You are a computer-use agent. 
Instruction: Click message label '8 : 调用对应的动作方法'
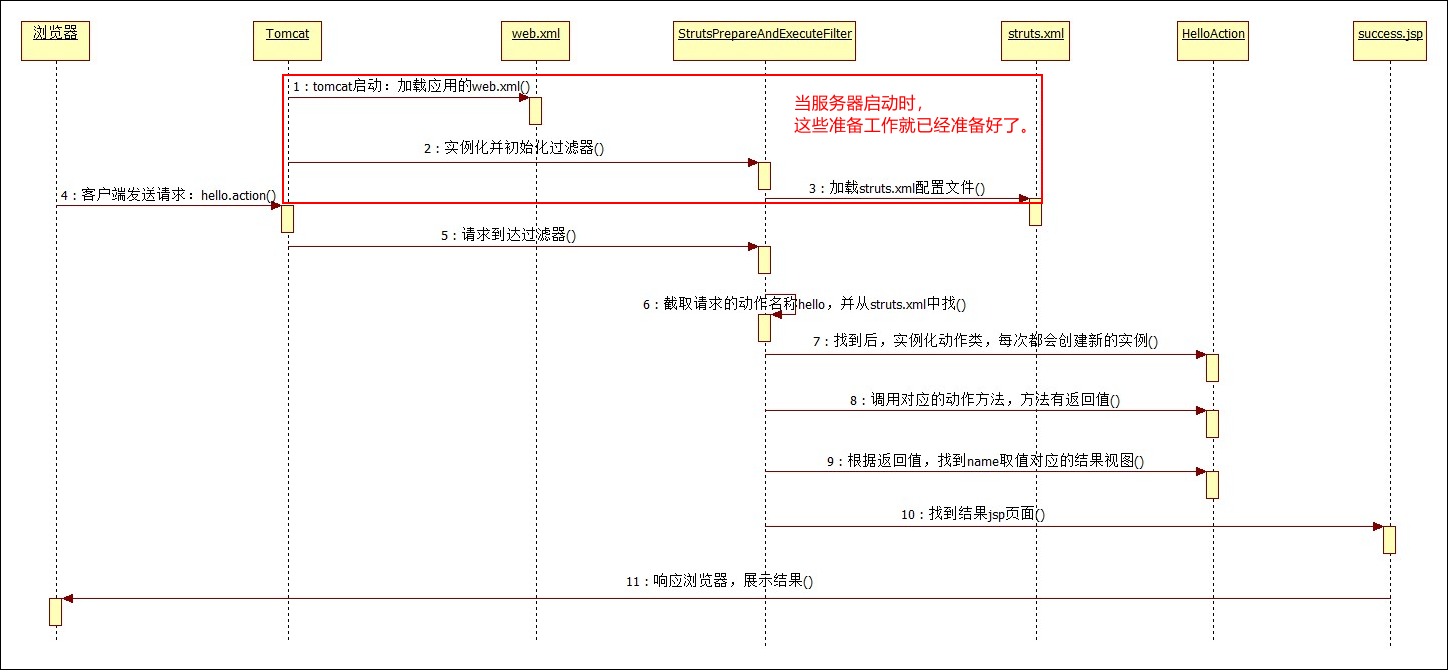[929, 399]
